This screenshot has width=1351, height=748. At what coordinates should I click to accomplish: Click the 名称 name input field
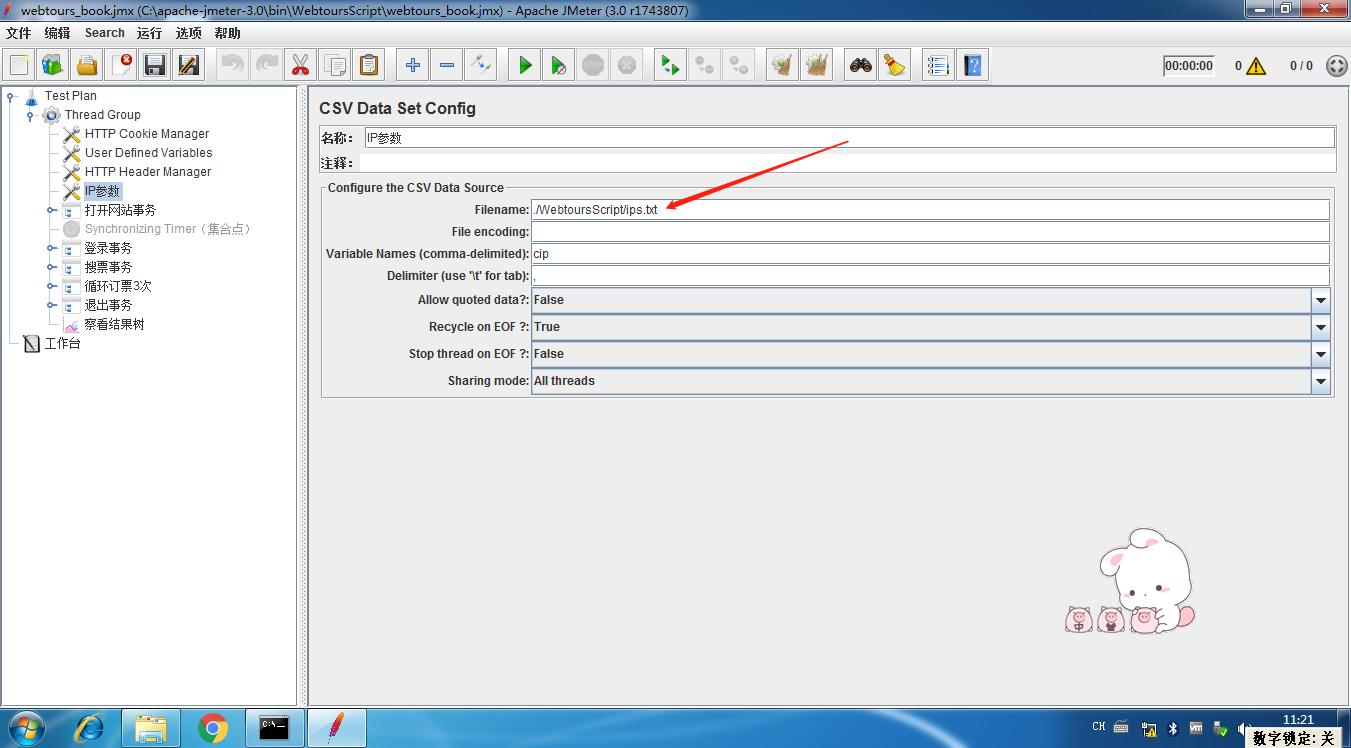pos(849,138)
